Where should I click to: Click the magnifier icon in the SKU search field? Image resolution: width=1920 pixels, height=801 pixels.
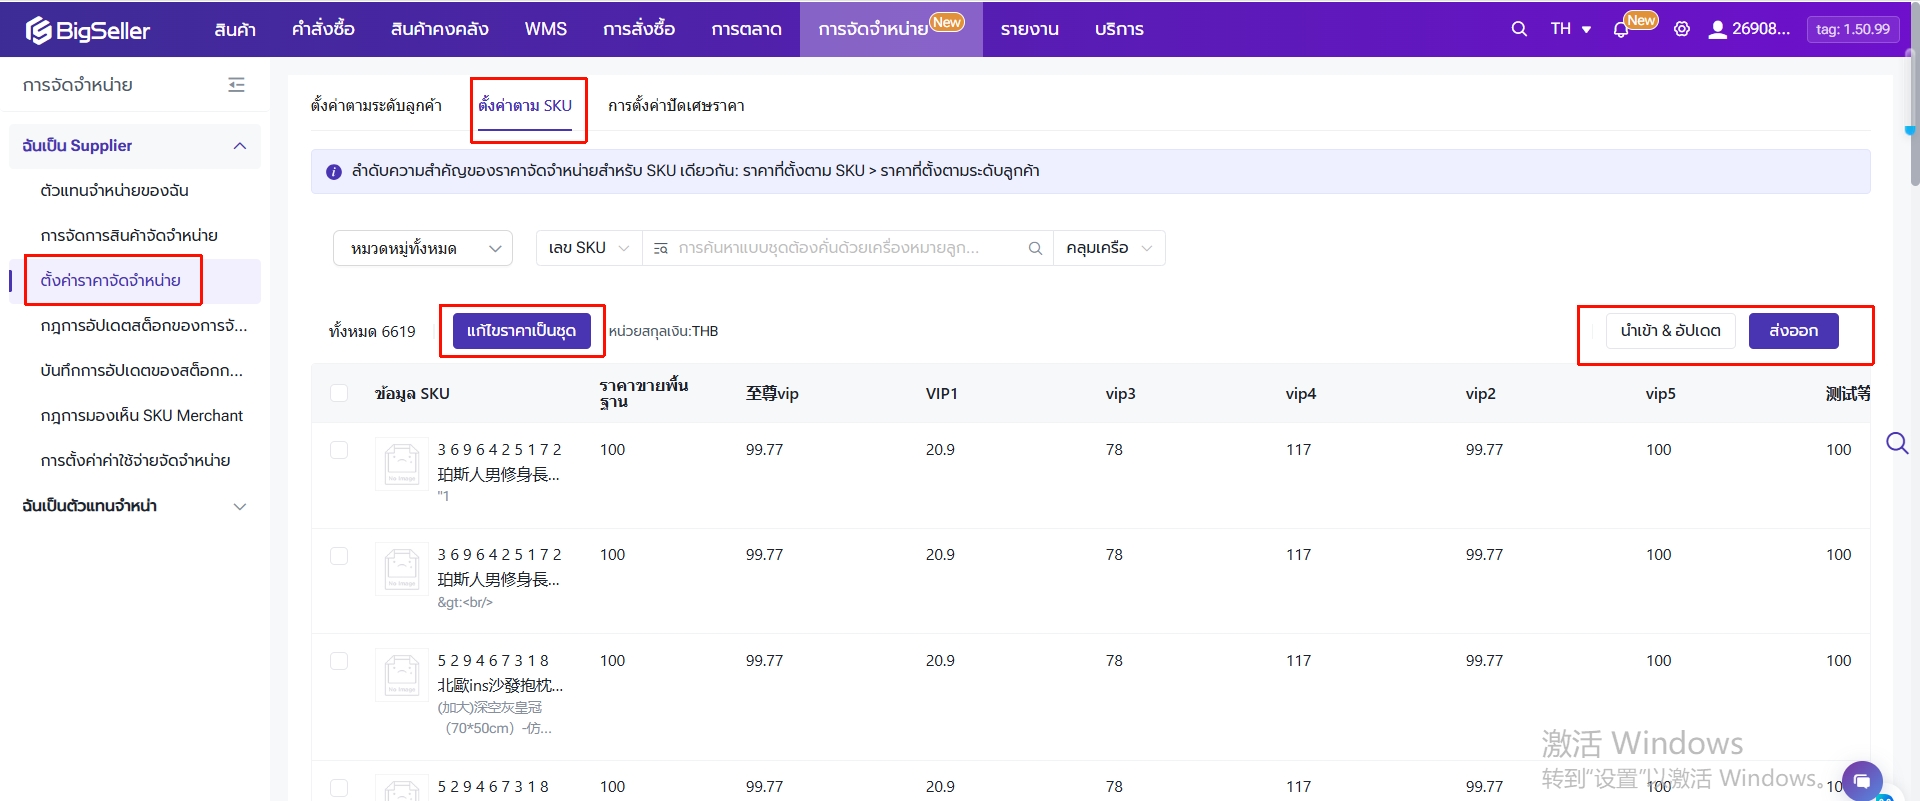point(1035,248)
